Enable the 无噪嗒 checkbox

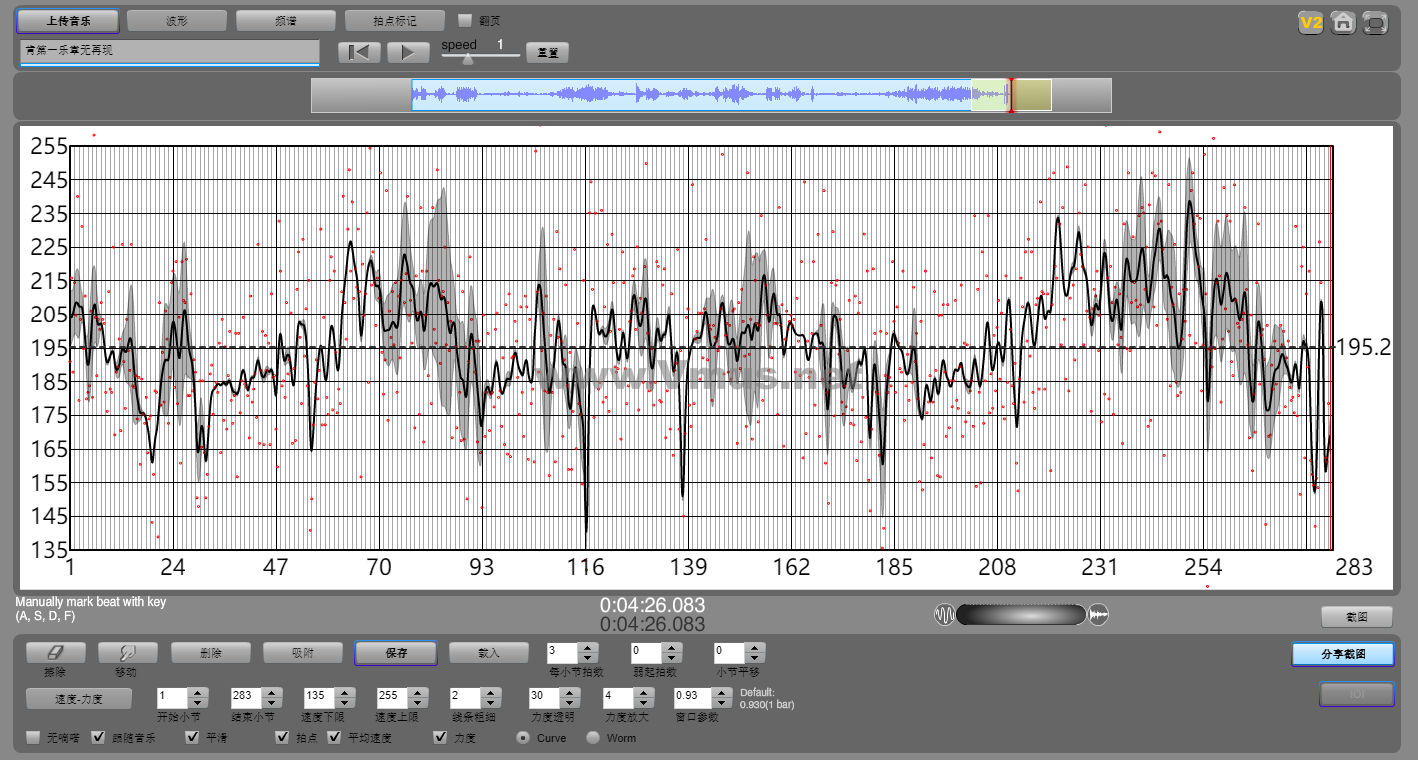point(34,738)
